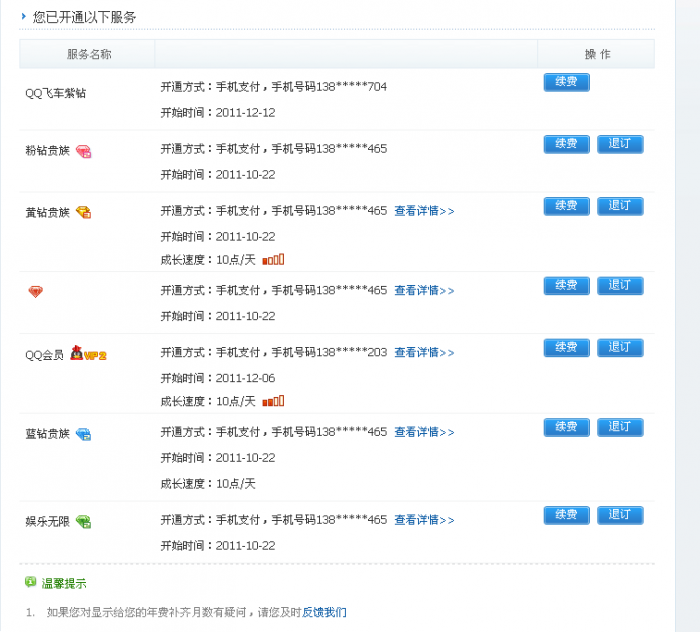Viewport: 700px width, 632px height.
Task: Renew 粉钻贵族 with 续费 button
Action: [567, 144]
